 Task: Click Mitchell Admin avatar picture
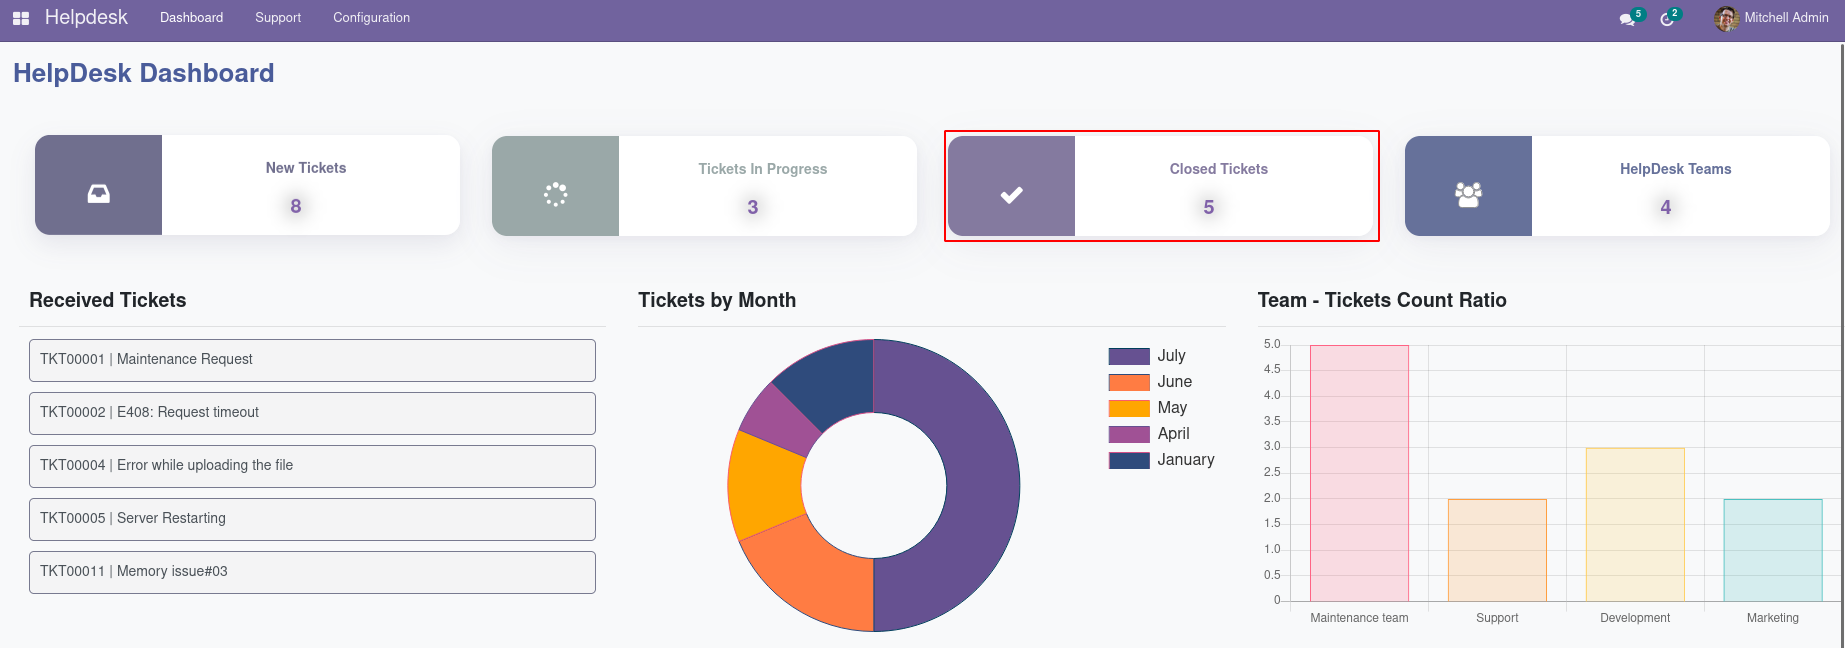pos(1726,18)
